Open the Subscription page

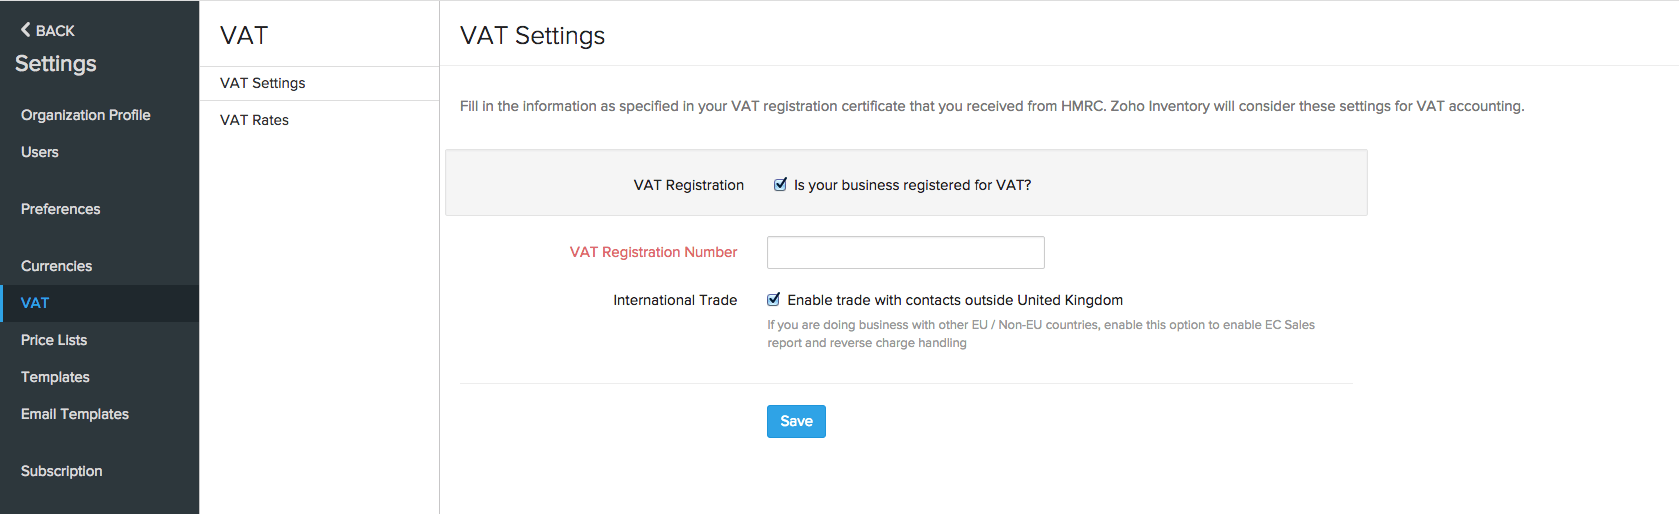coord(62,471)
